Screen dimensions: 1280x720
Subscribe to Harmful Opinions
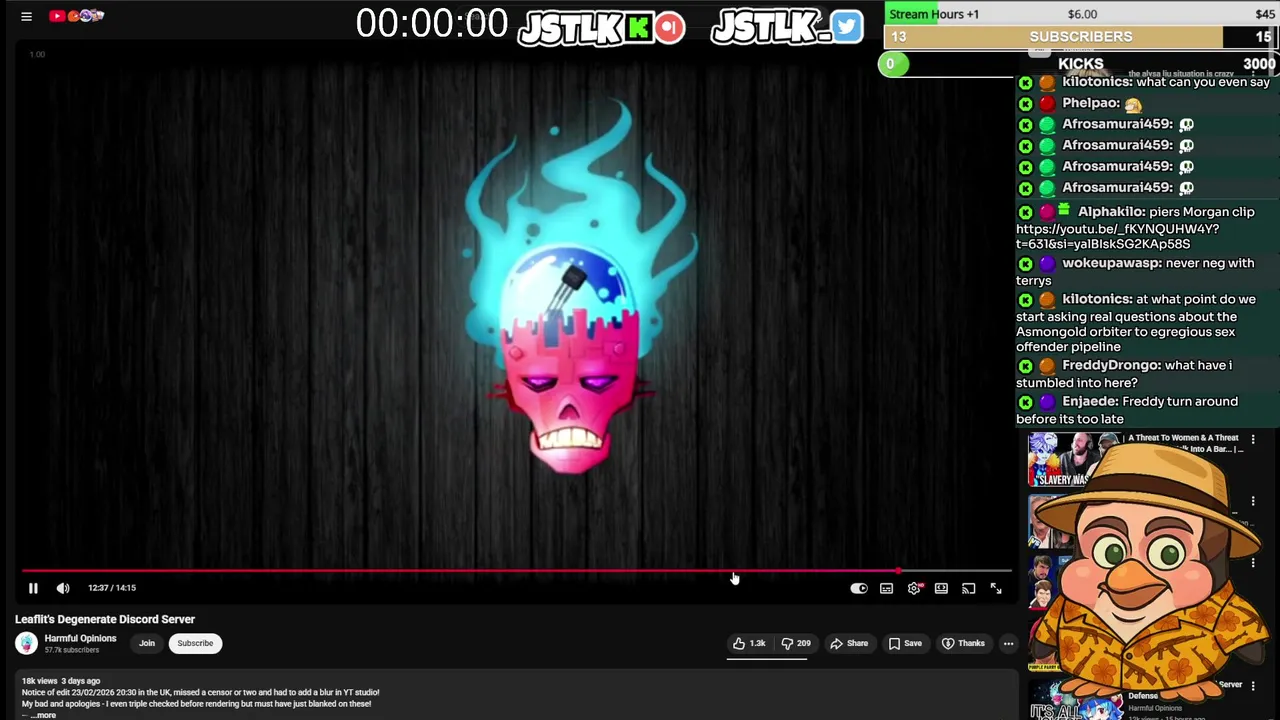click(x=195, y=643)
